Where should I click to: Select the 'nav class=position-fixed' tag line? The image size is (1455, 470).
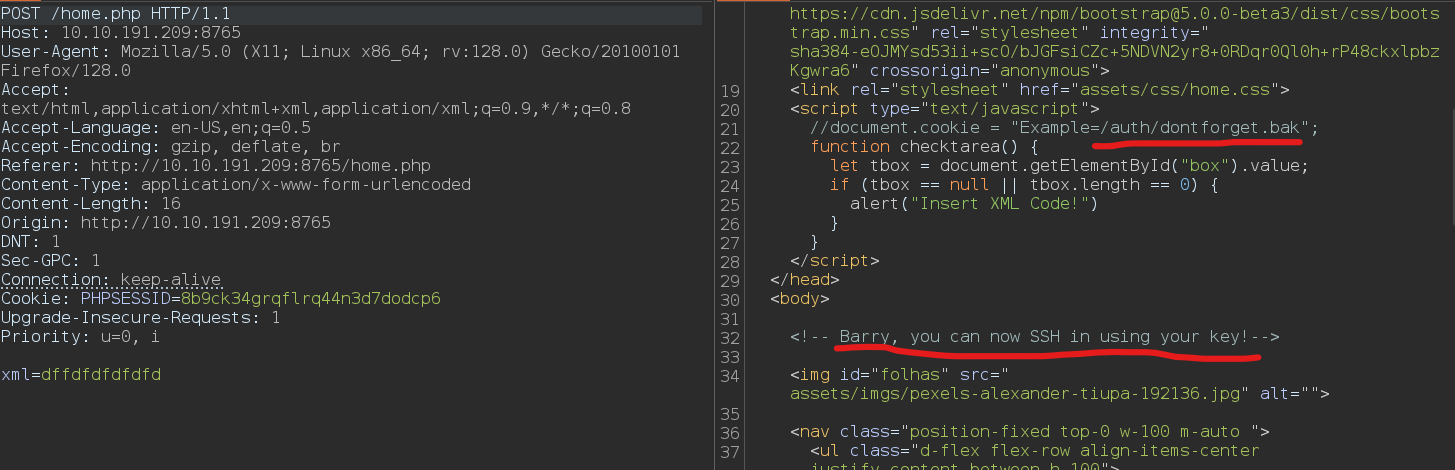tap(1030, 432)
